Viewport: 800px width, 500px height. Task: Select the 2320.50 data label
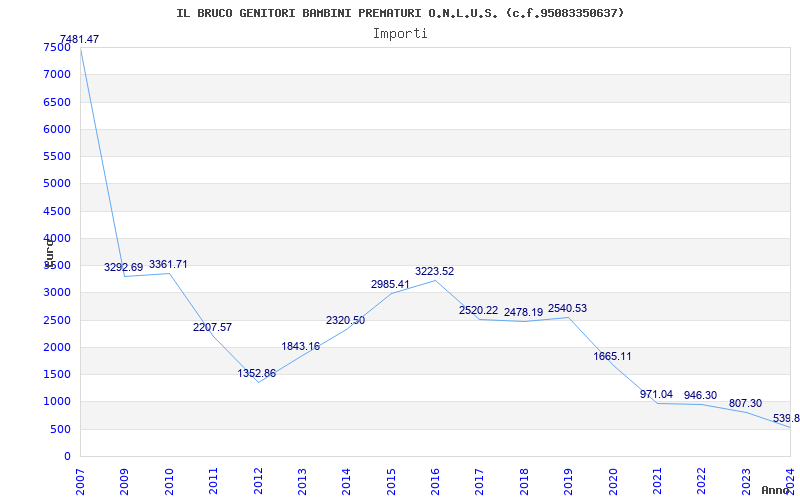point(345,320)
